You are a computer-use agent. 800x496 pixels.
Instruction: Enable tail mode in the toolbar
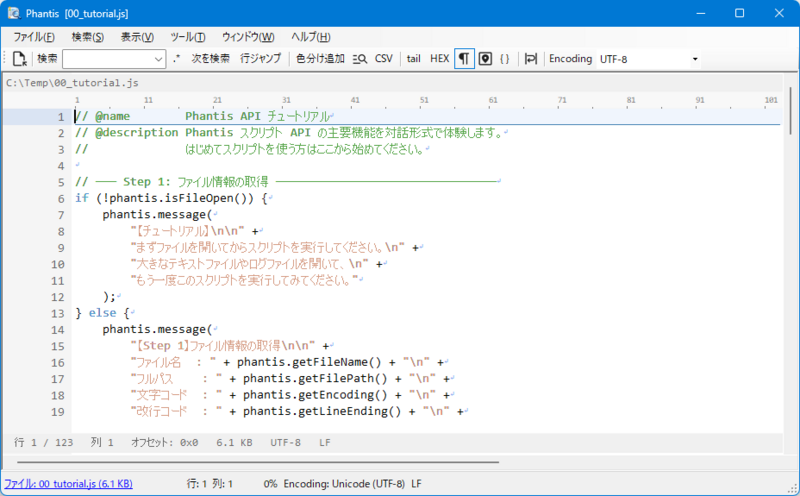[x=413, y=59]
